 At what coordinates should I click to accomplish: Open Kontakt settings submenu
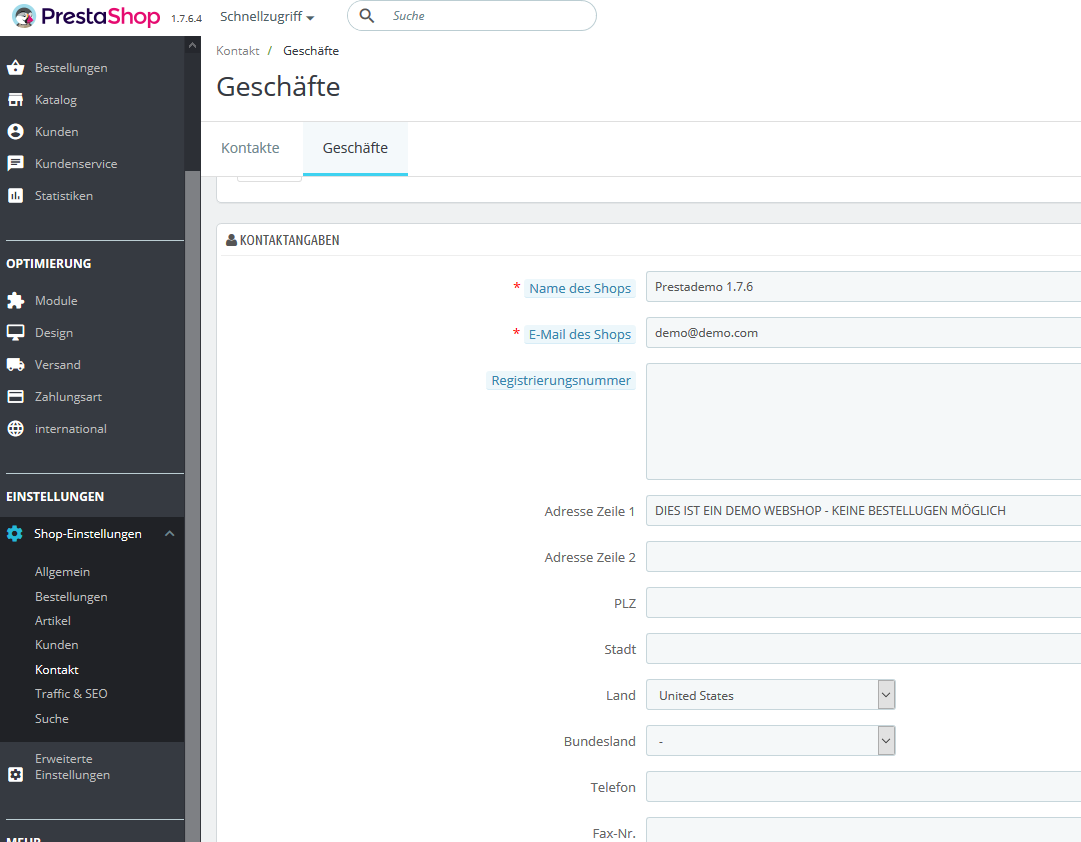pyautogui.click(x=57, y=670)
